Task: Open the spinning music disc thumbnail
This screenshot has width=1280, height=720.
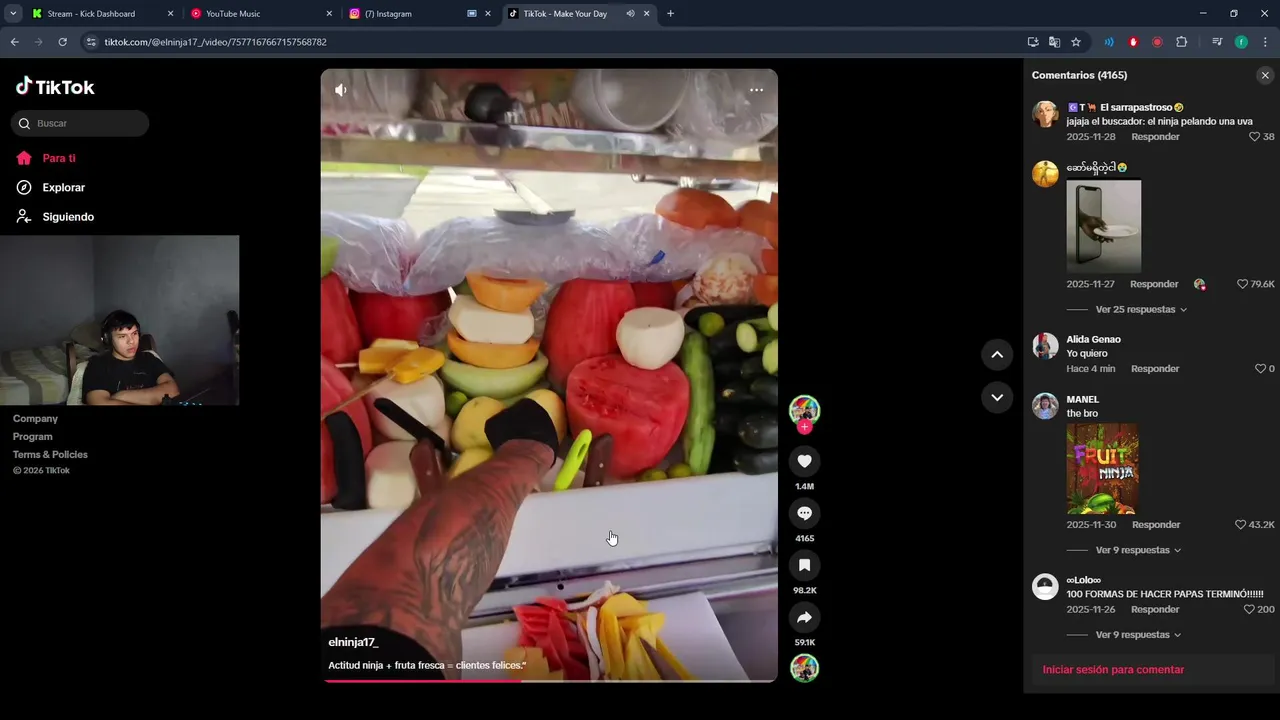Action: point(804,668)
